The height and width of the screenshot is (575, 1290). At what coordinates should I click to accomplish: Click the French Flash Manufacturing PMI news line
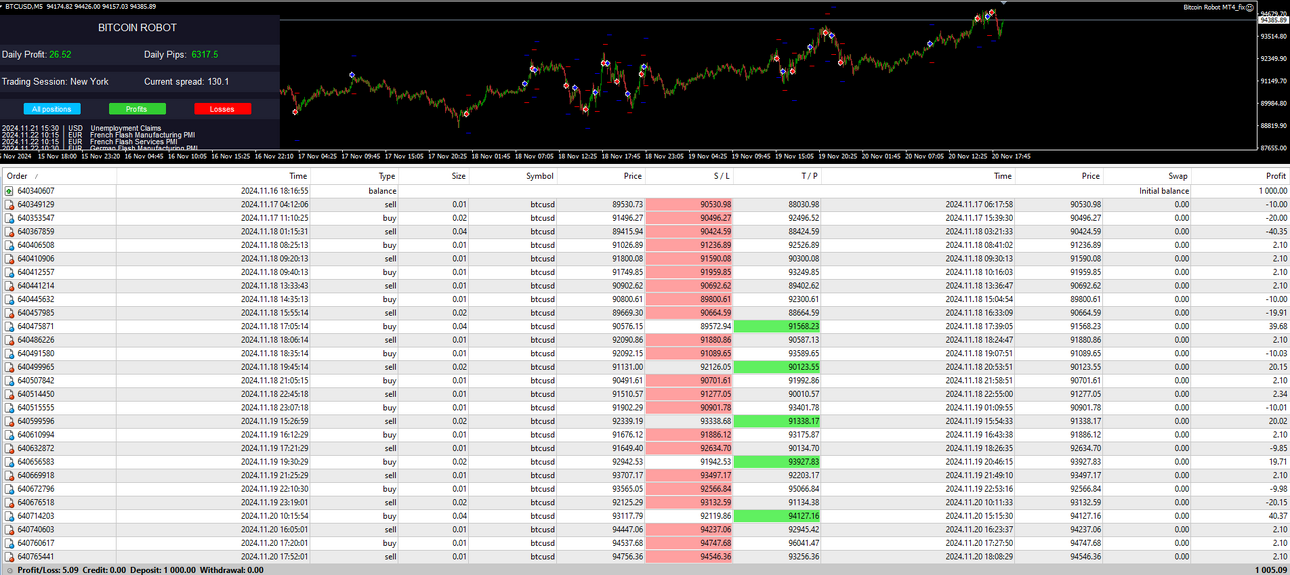[x=142, y=135]
